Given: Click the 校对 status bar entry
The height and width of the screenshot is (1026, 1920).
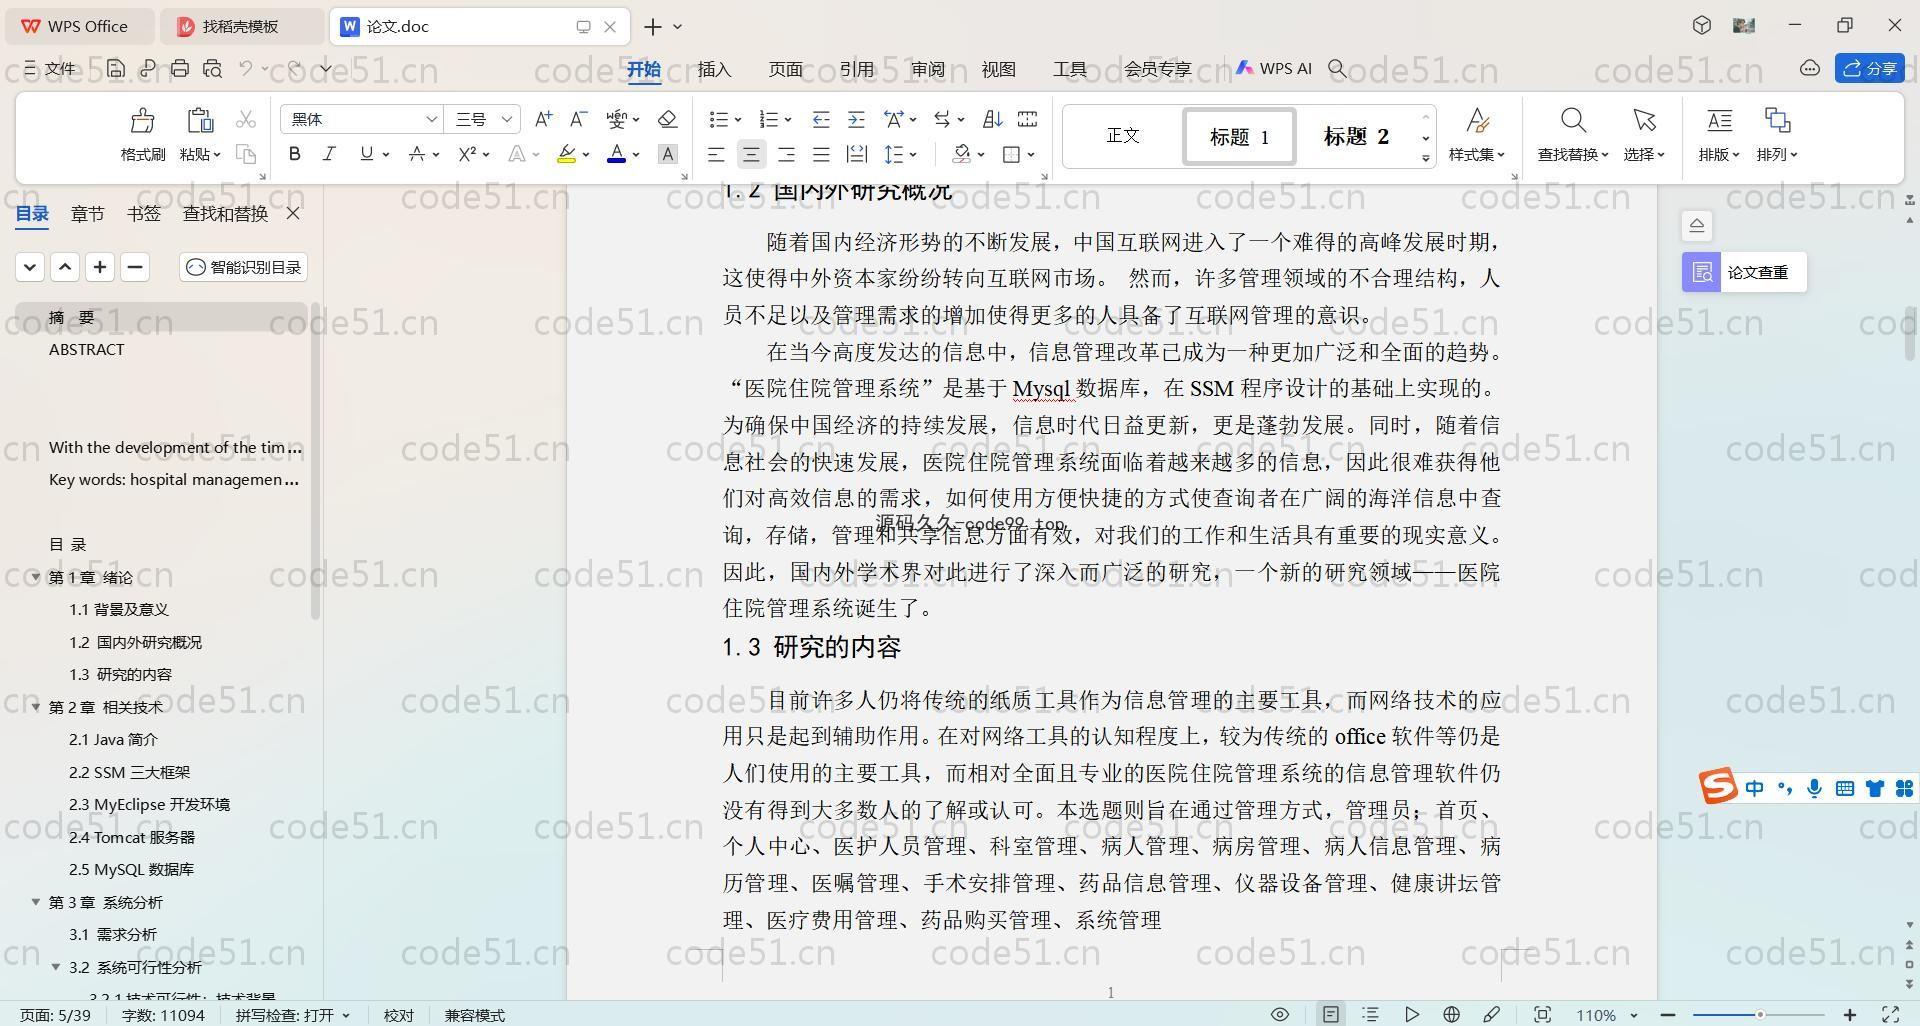Looking at the screenshot, I should click(398, 1015).
